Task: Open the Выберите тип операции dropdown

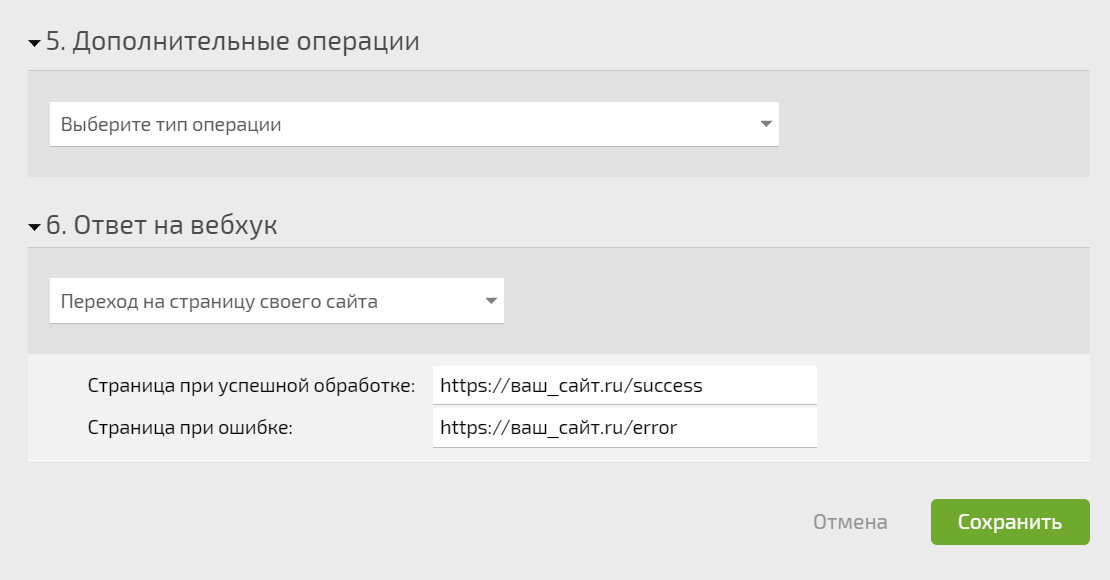Action: pos(414,125)
